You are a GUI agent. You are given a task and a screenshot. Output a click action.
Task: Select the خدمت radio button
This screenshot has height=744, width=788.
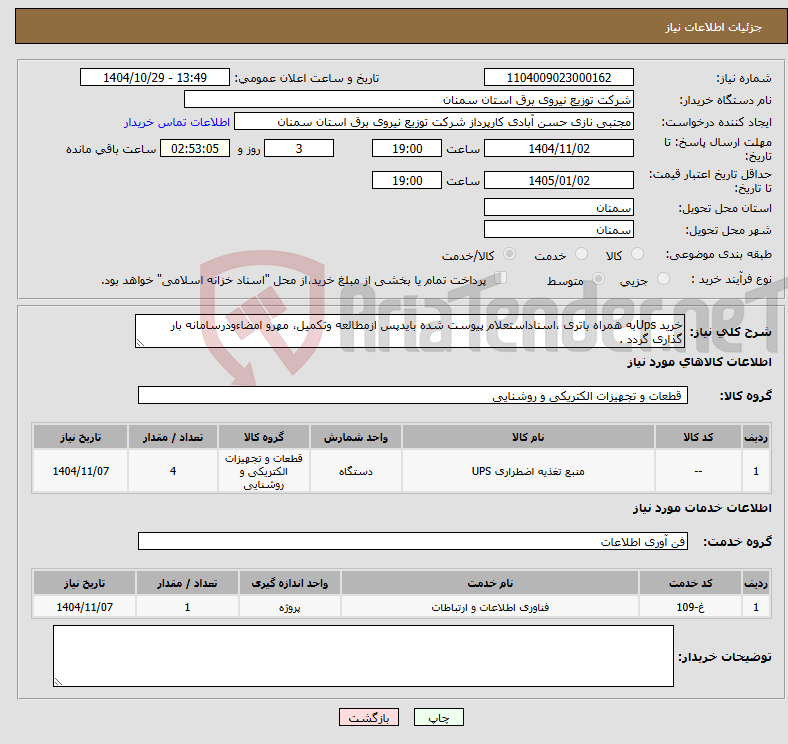coord(581,254)
